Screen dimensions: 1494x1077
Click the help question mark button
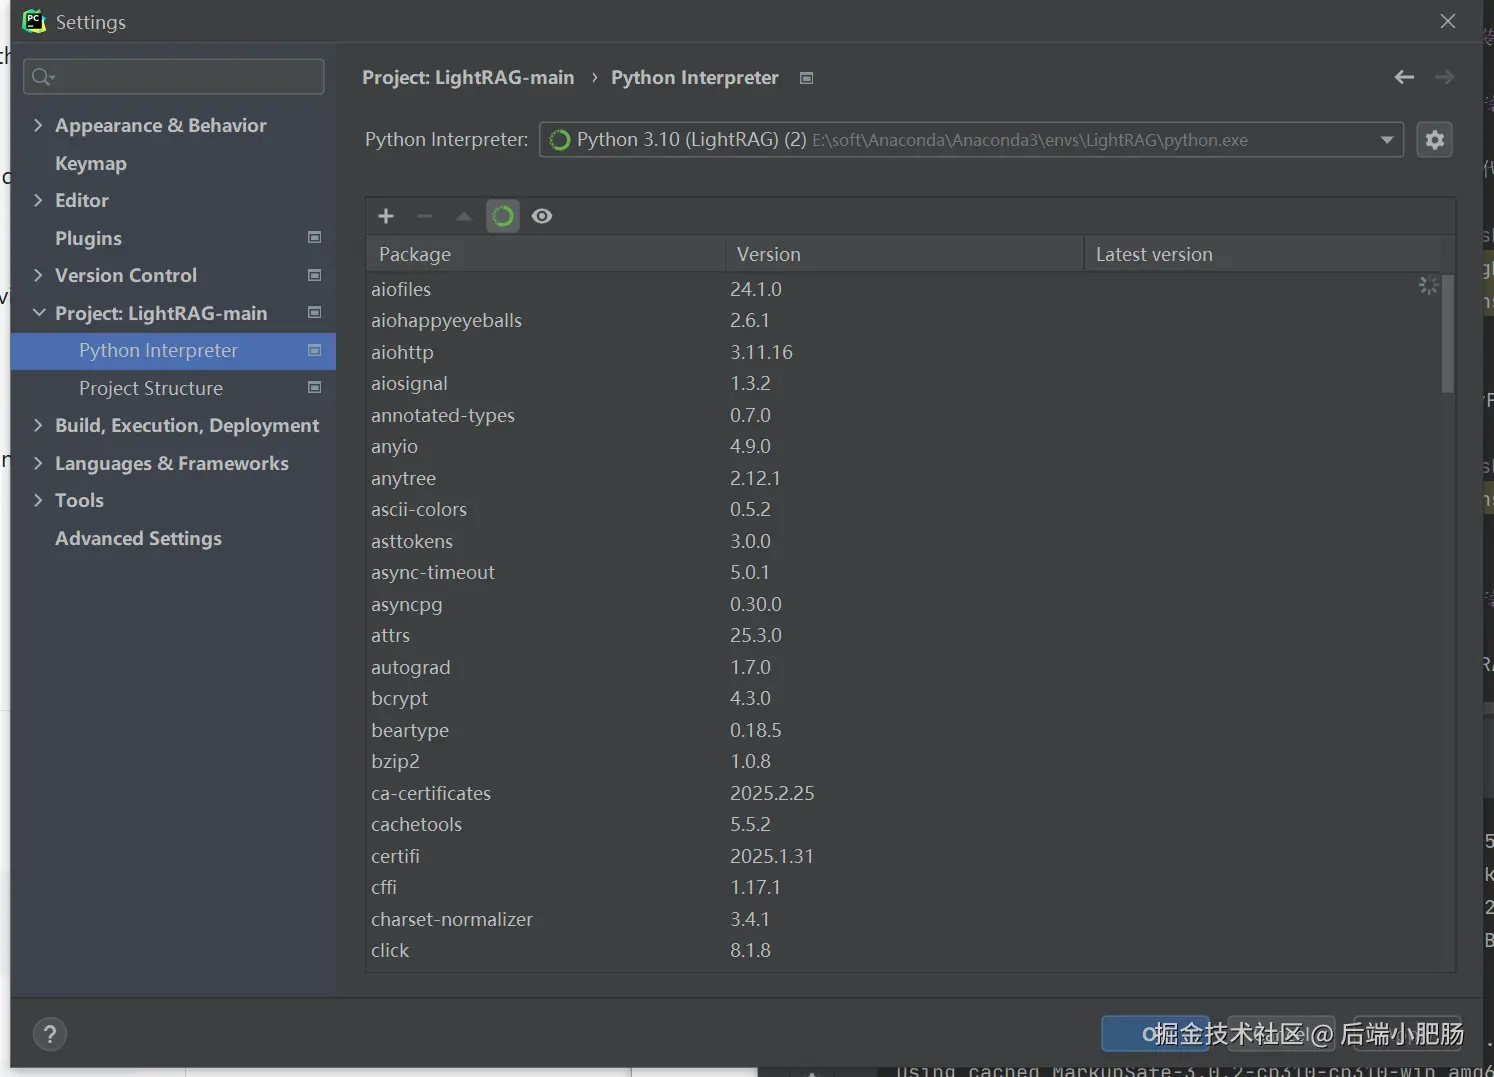(x=50, y=1034)
